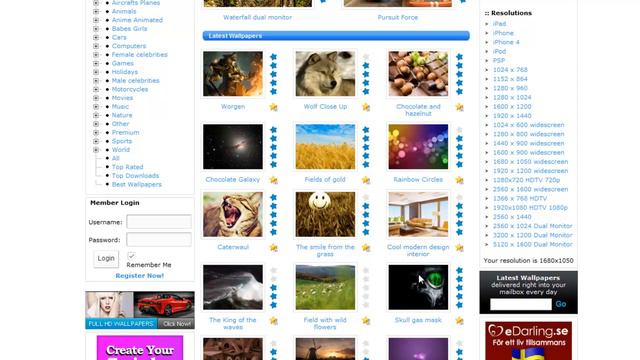The height and width of the screenshot is (360, 640).
Task: Click the Login button
Action: [x=106, y=258]
